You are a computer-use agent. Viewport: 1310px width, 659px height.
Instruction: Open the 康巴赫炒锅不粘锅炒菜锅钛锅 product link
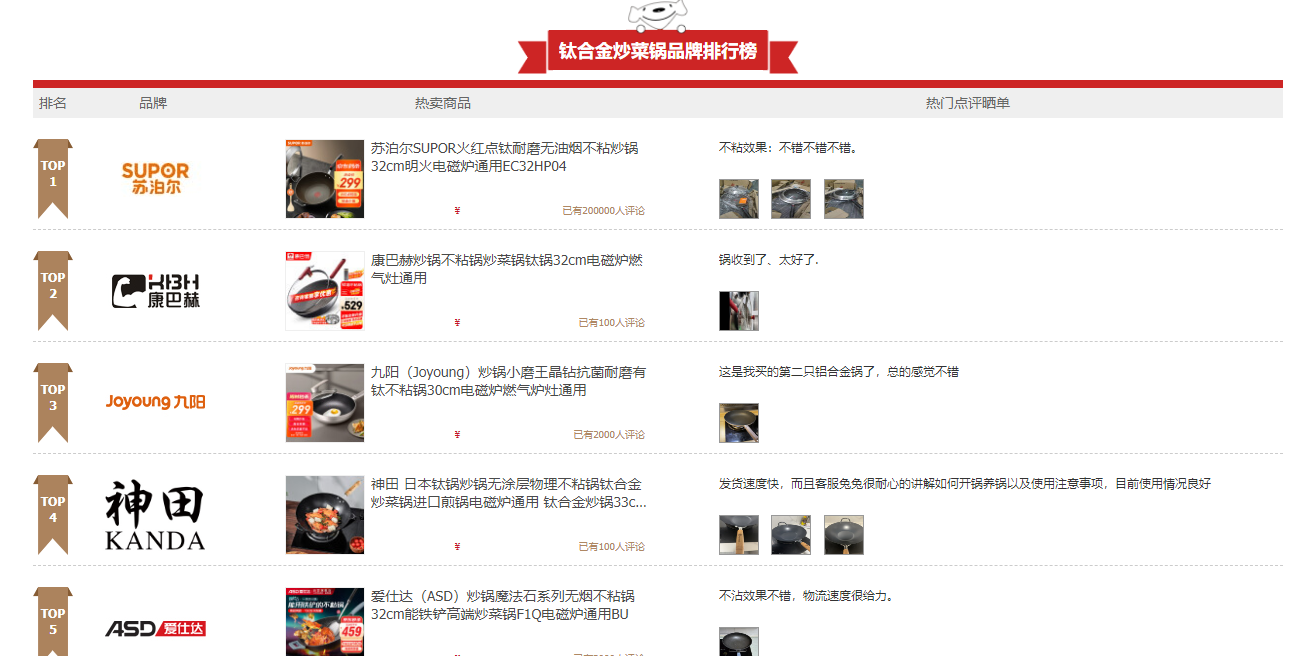507,269
